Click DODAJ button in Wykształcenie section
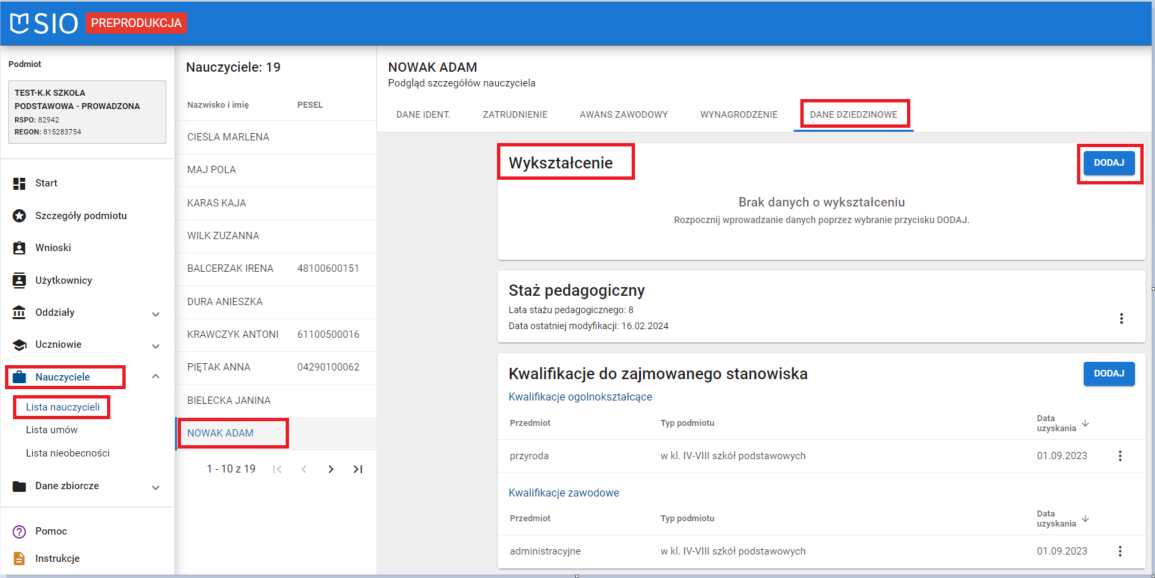This screenshot has width=1155, height=578. click(x=1108, y=163)
